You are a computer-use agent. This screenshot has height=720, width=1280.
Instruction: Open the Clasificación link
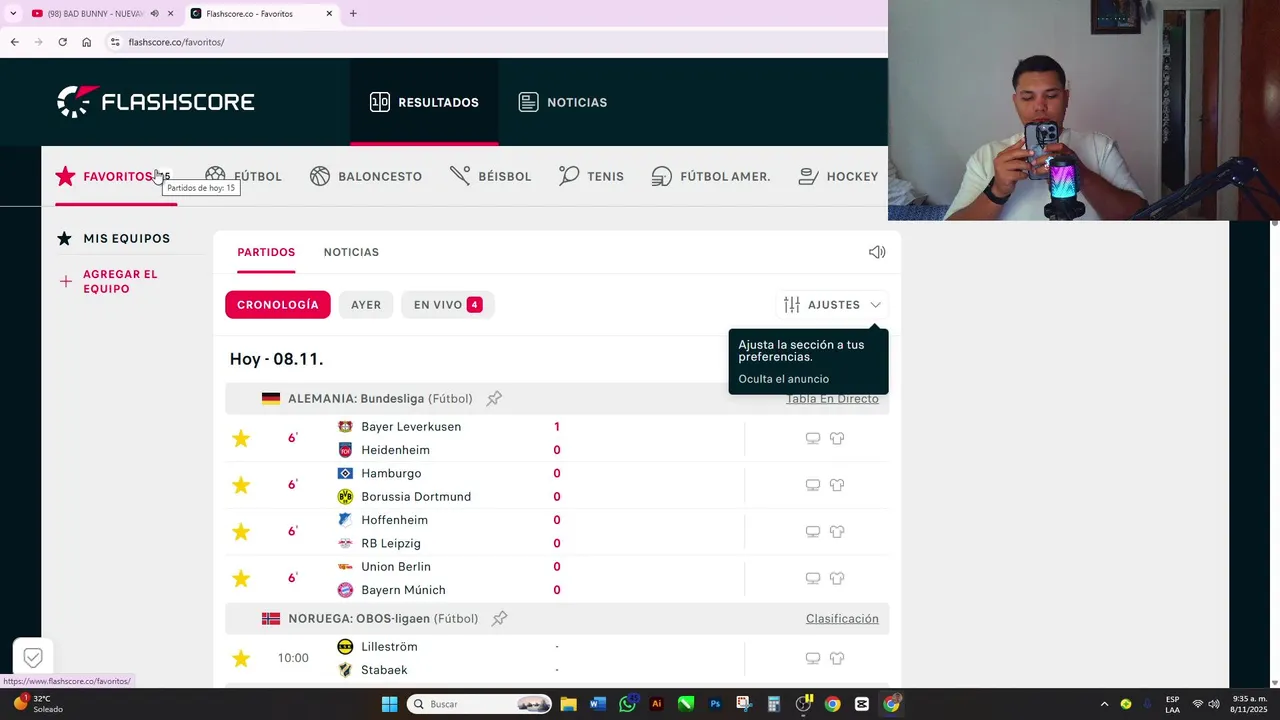[x=842, y=618]
